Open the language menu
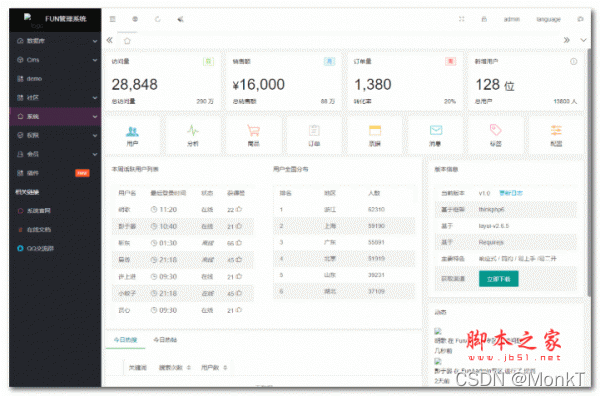The height and width of the screenshot is (396, 600). [548, 19]
